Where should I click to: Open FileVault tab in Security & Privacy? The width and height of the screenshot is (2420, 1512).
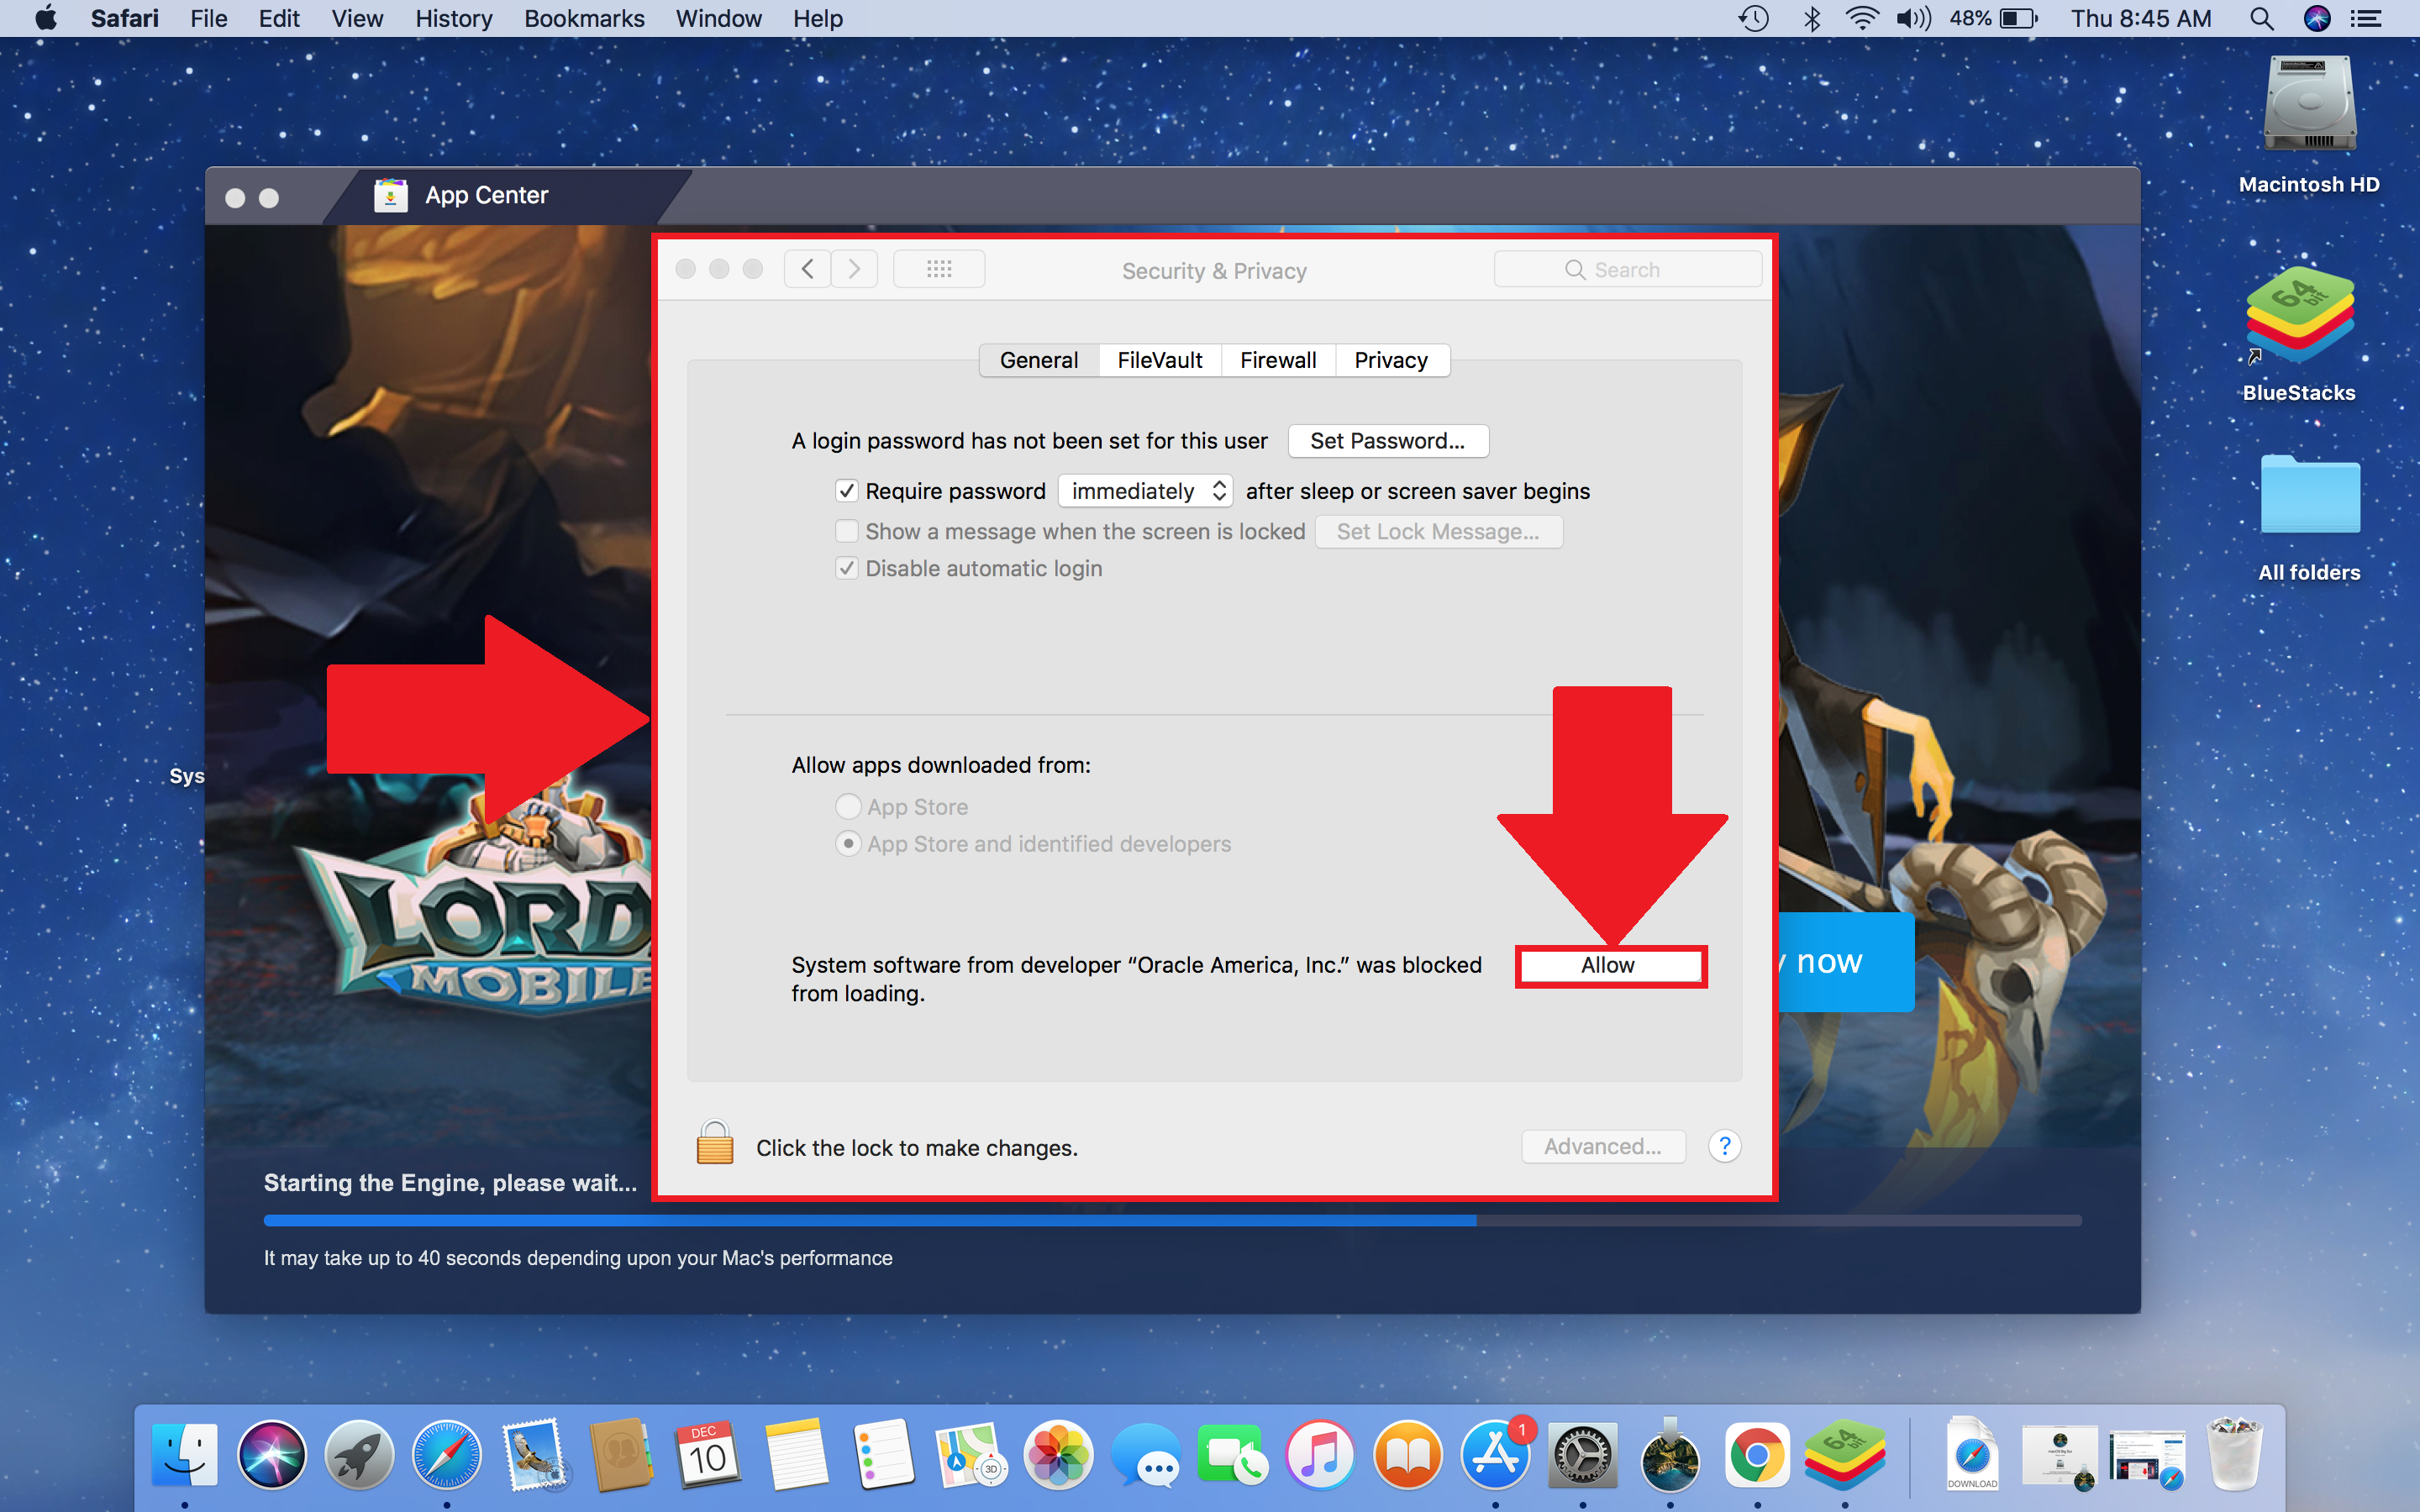[x=1157, y=360]
